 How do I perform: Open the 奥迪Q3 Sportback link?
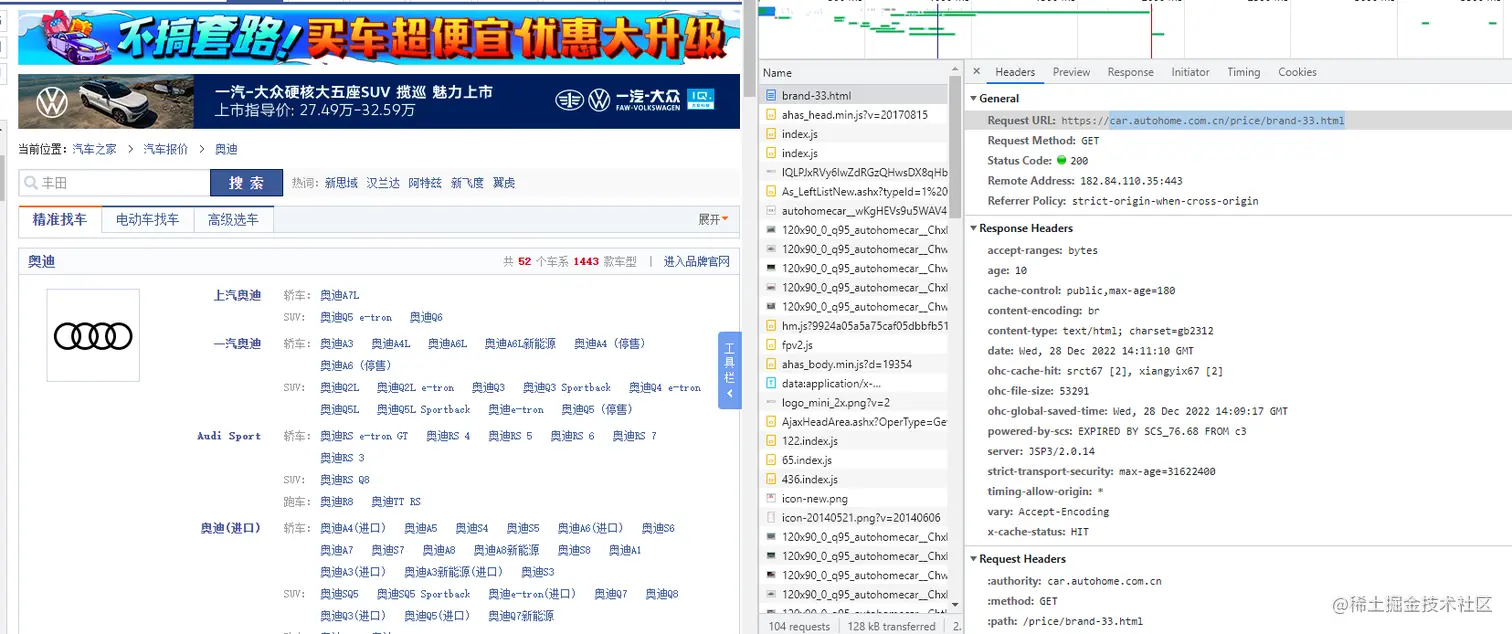click(566, 388)
